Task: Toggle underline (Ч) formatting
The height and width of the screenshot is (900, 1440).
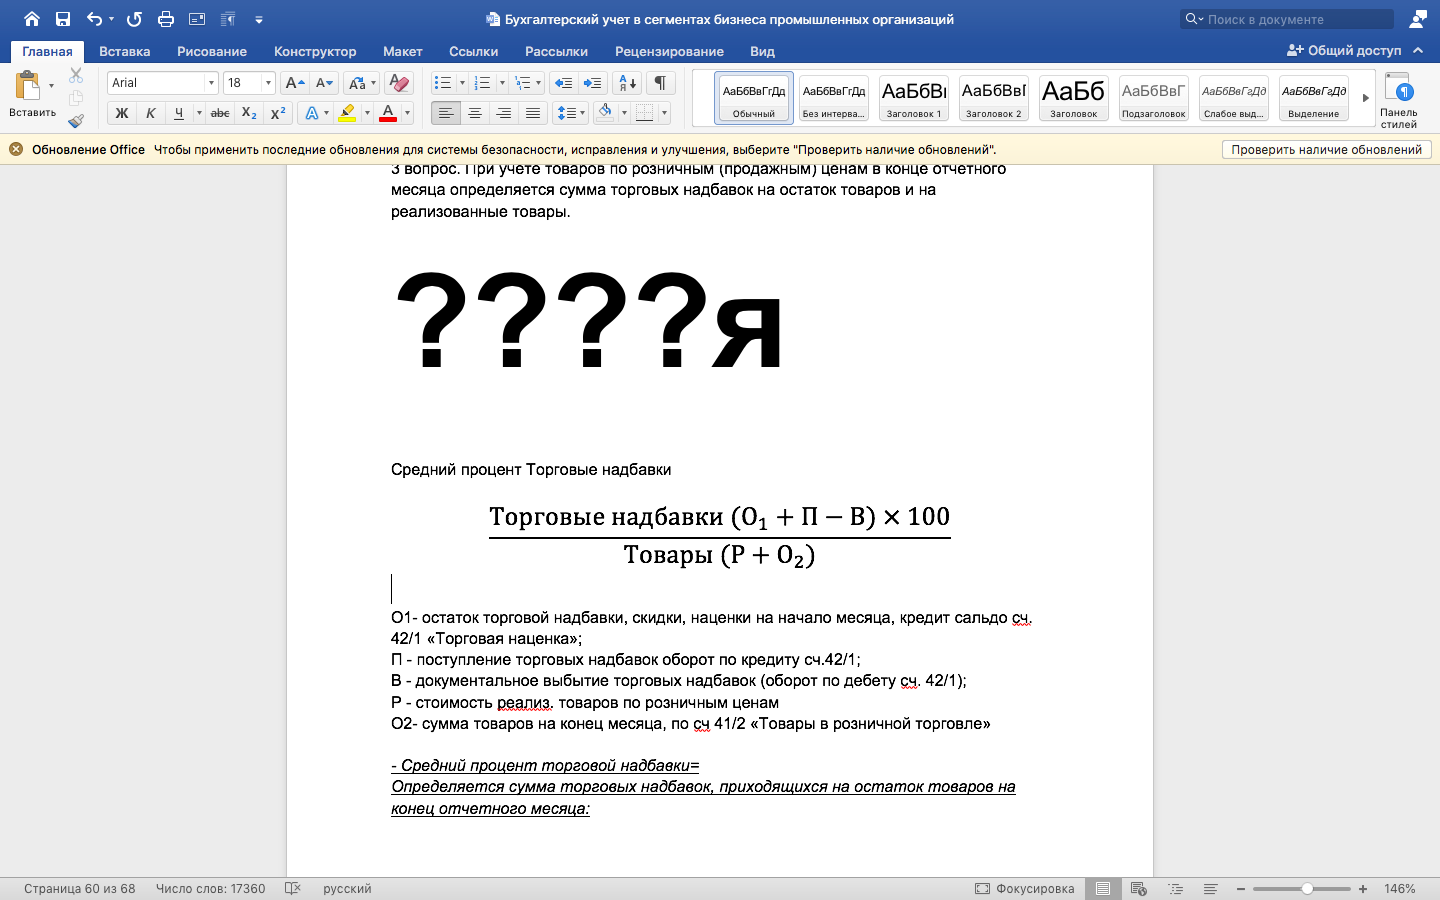Action: [x=179, y=113]
